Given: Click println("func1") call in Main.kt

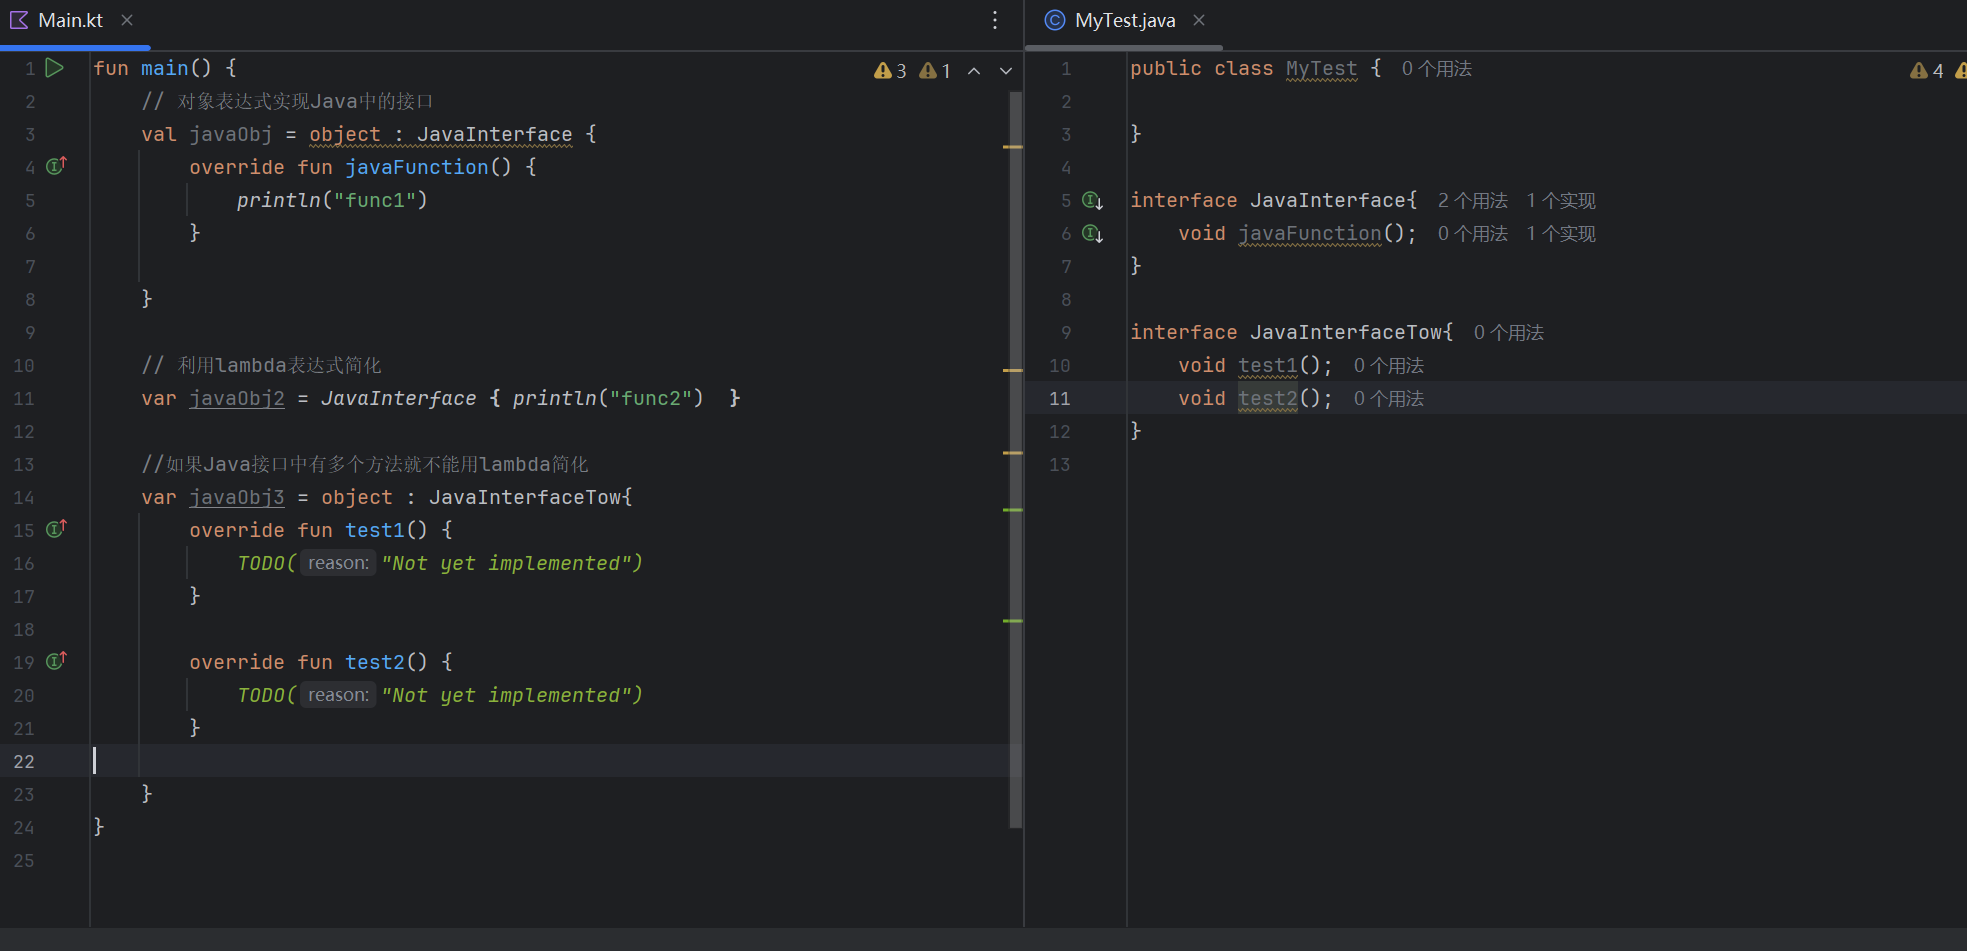Looking at the screenshot, I should 332,200.
